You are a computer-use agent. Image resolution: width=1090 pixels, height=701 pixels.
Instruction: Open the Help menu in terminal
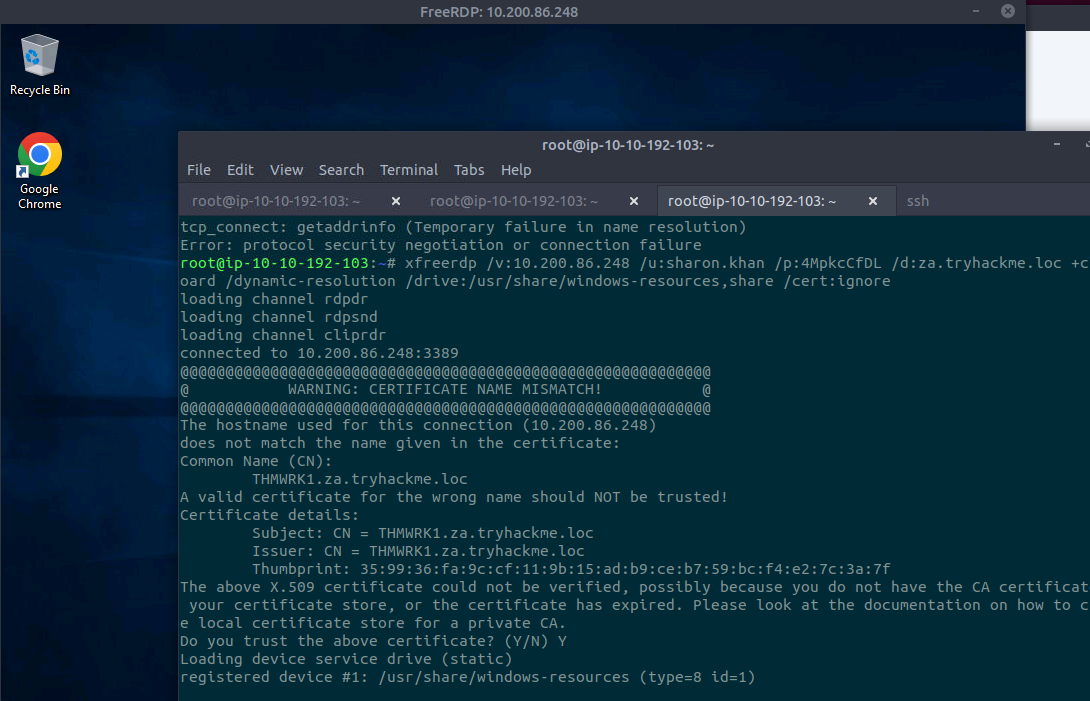[x=516, y=170]
